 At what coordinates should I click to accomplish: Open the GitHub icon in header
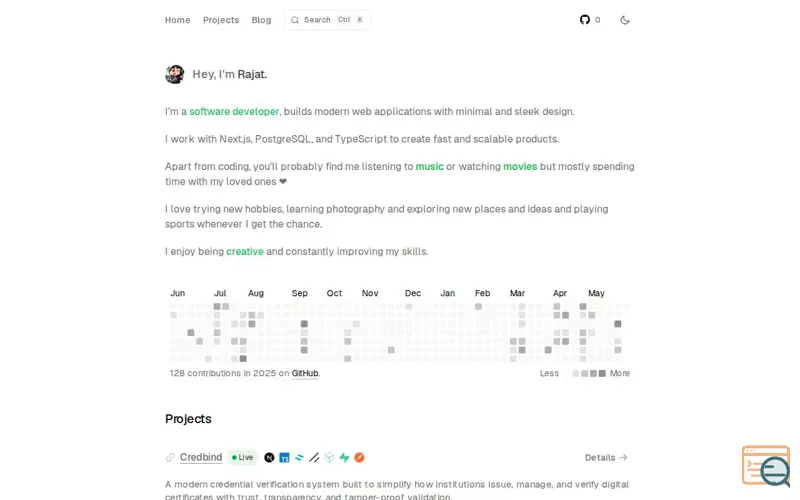[585, 20]
